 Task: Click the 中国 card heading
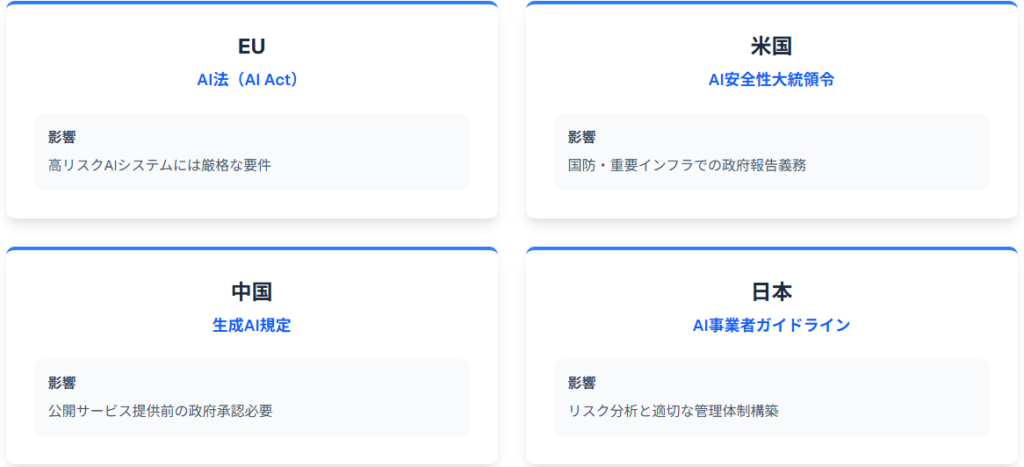(252, 292)
